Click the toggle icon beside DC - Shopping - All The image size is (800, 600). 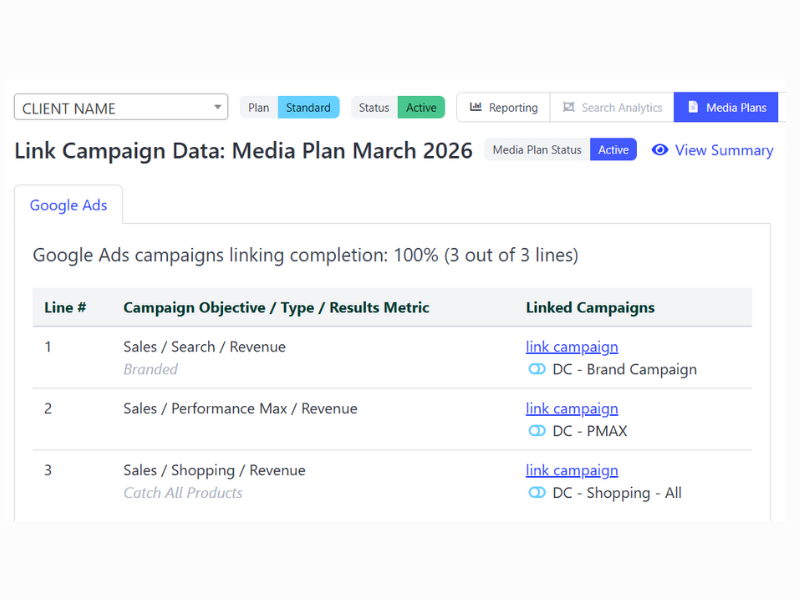coord(537,493)
